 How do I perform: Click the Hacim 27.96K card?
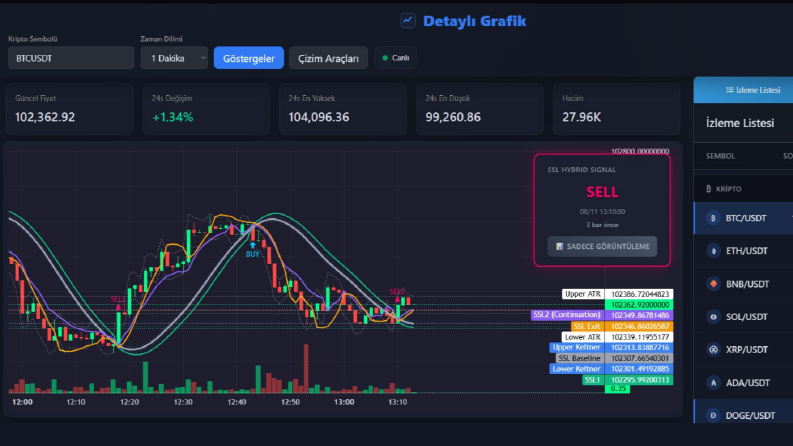click(x=616, y=109)
